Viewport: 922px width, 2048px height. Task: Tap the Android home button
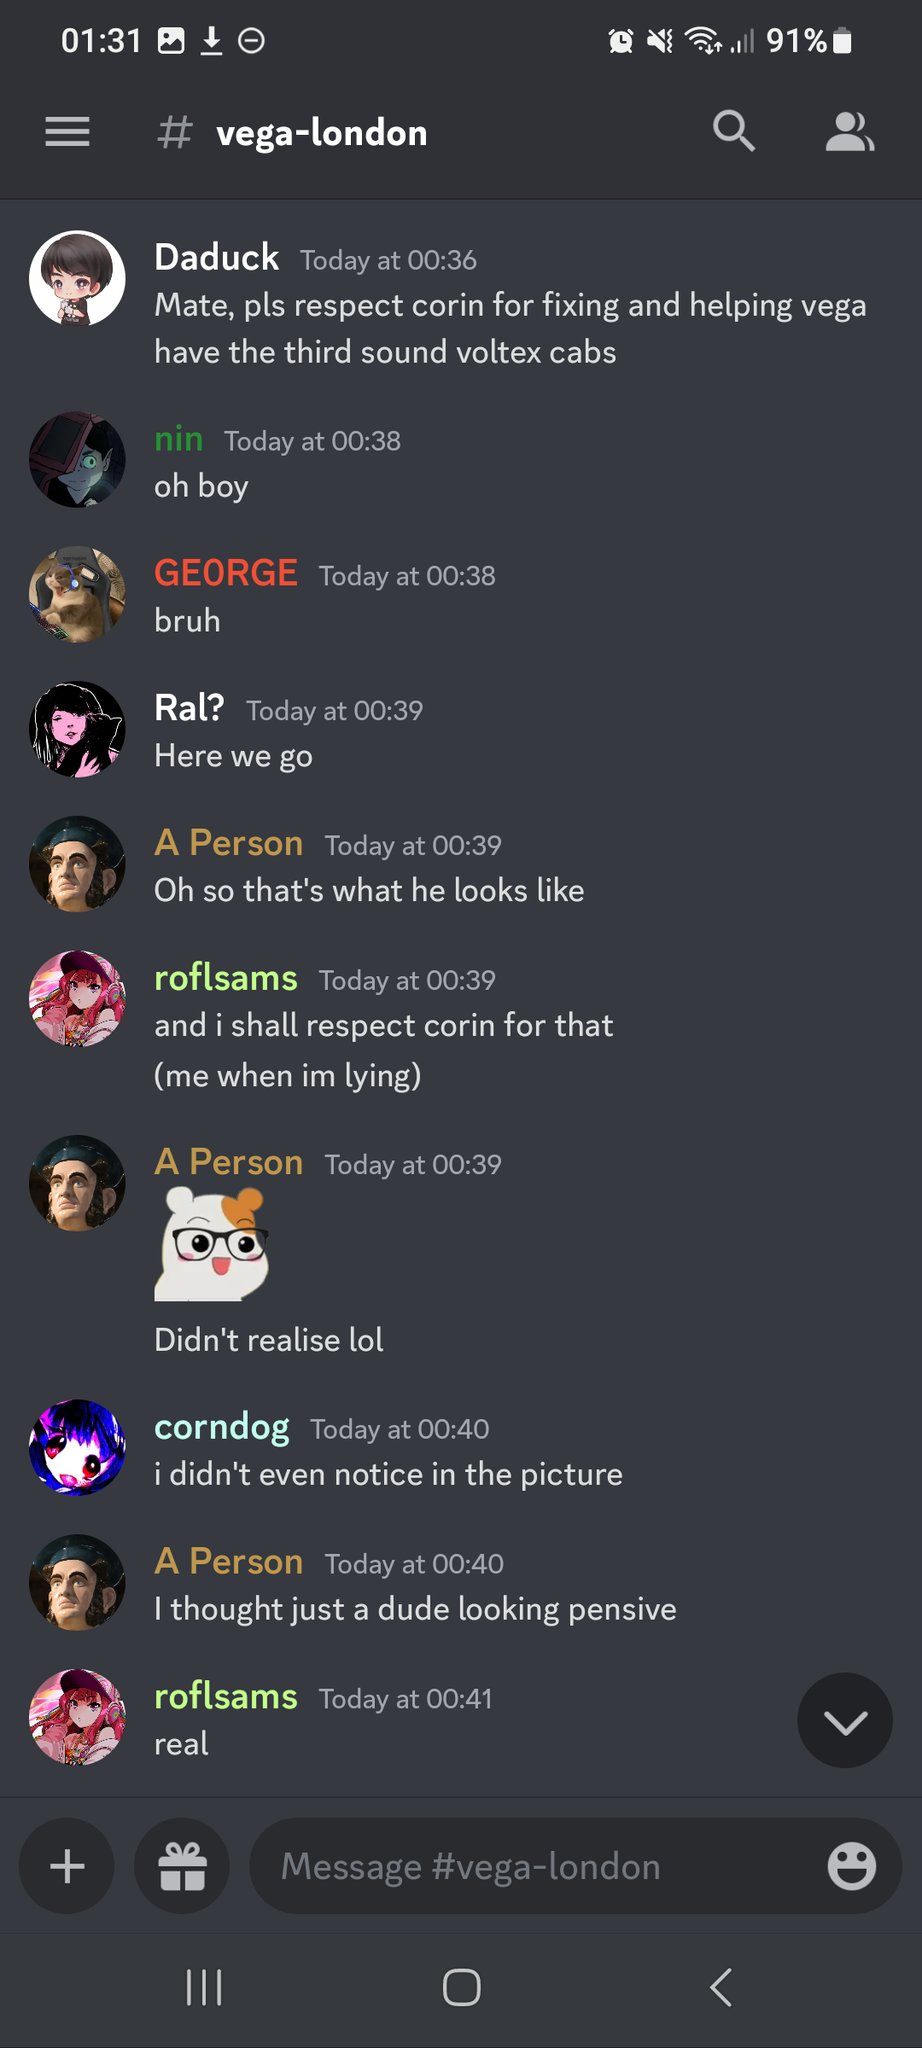pos(461,1987)
